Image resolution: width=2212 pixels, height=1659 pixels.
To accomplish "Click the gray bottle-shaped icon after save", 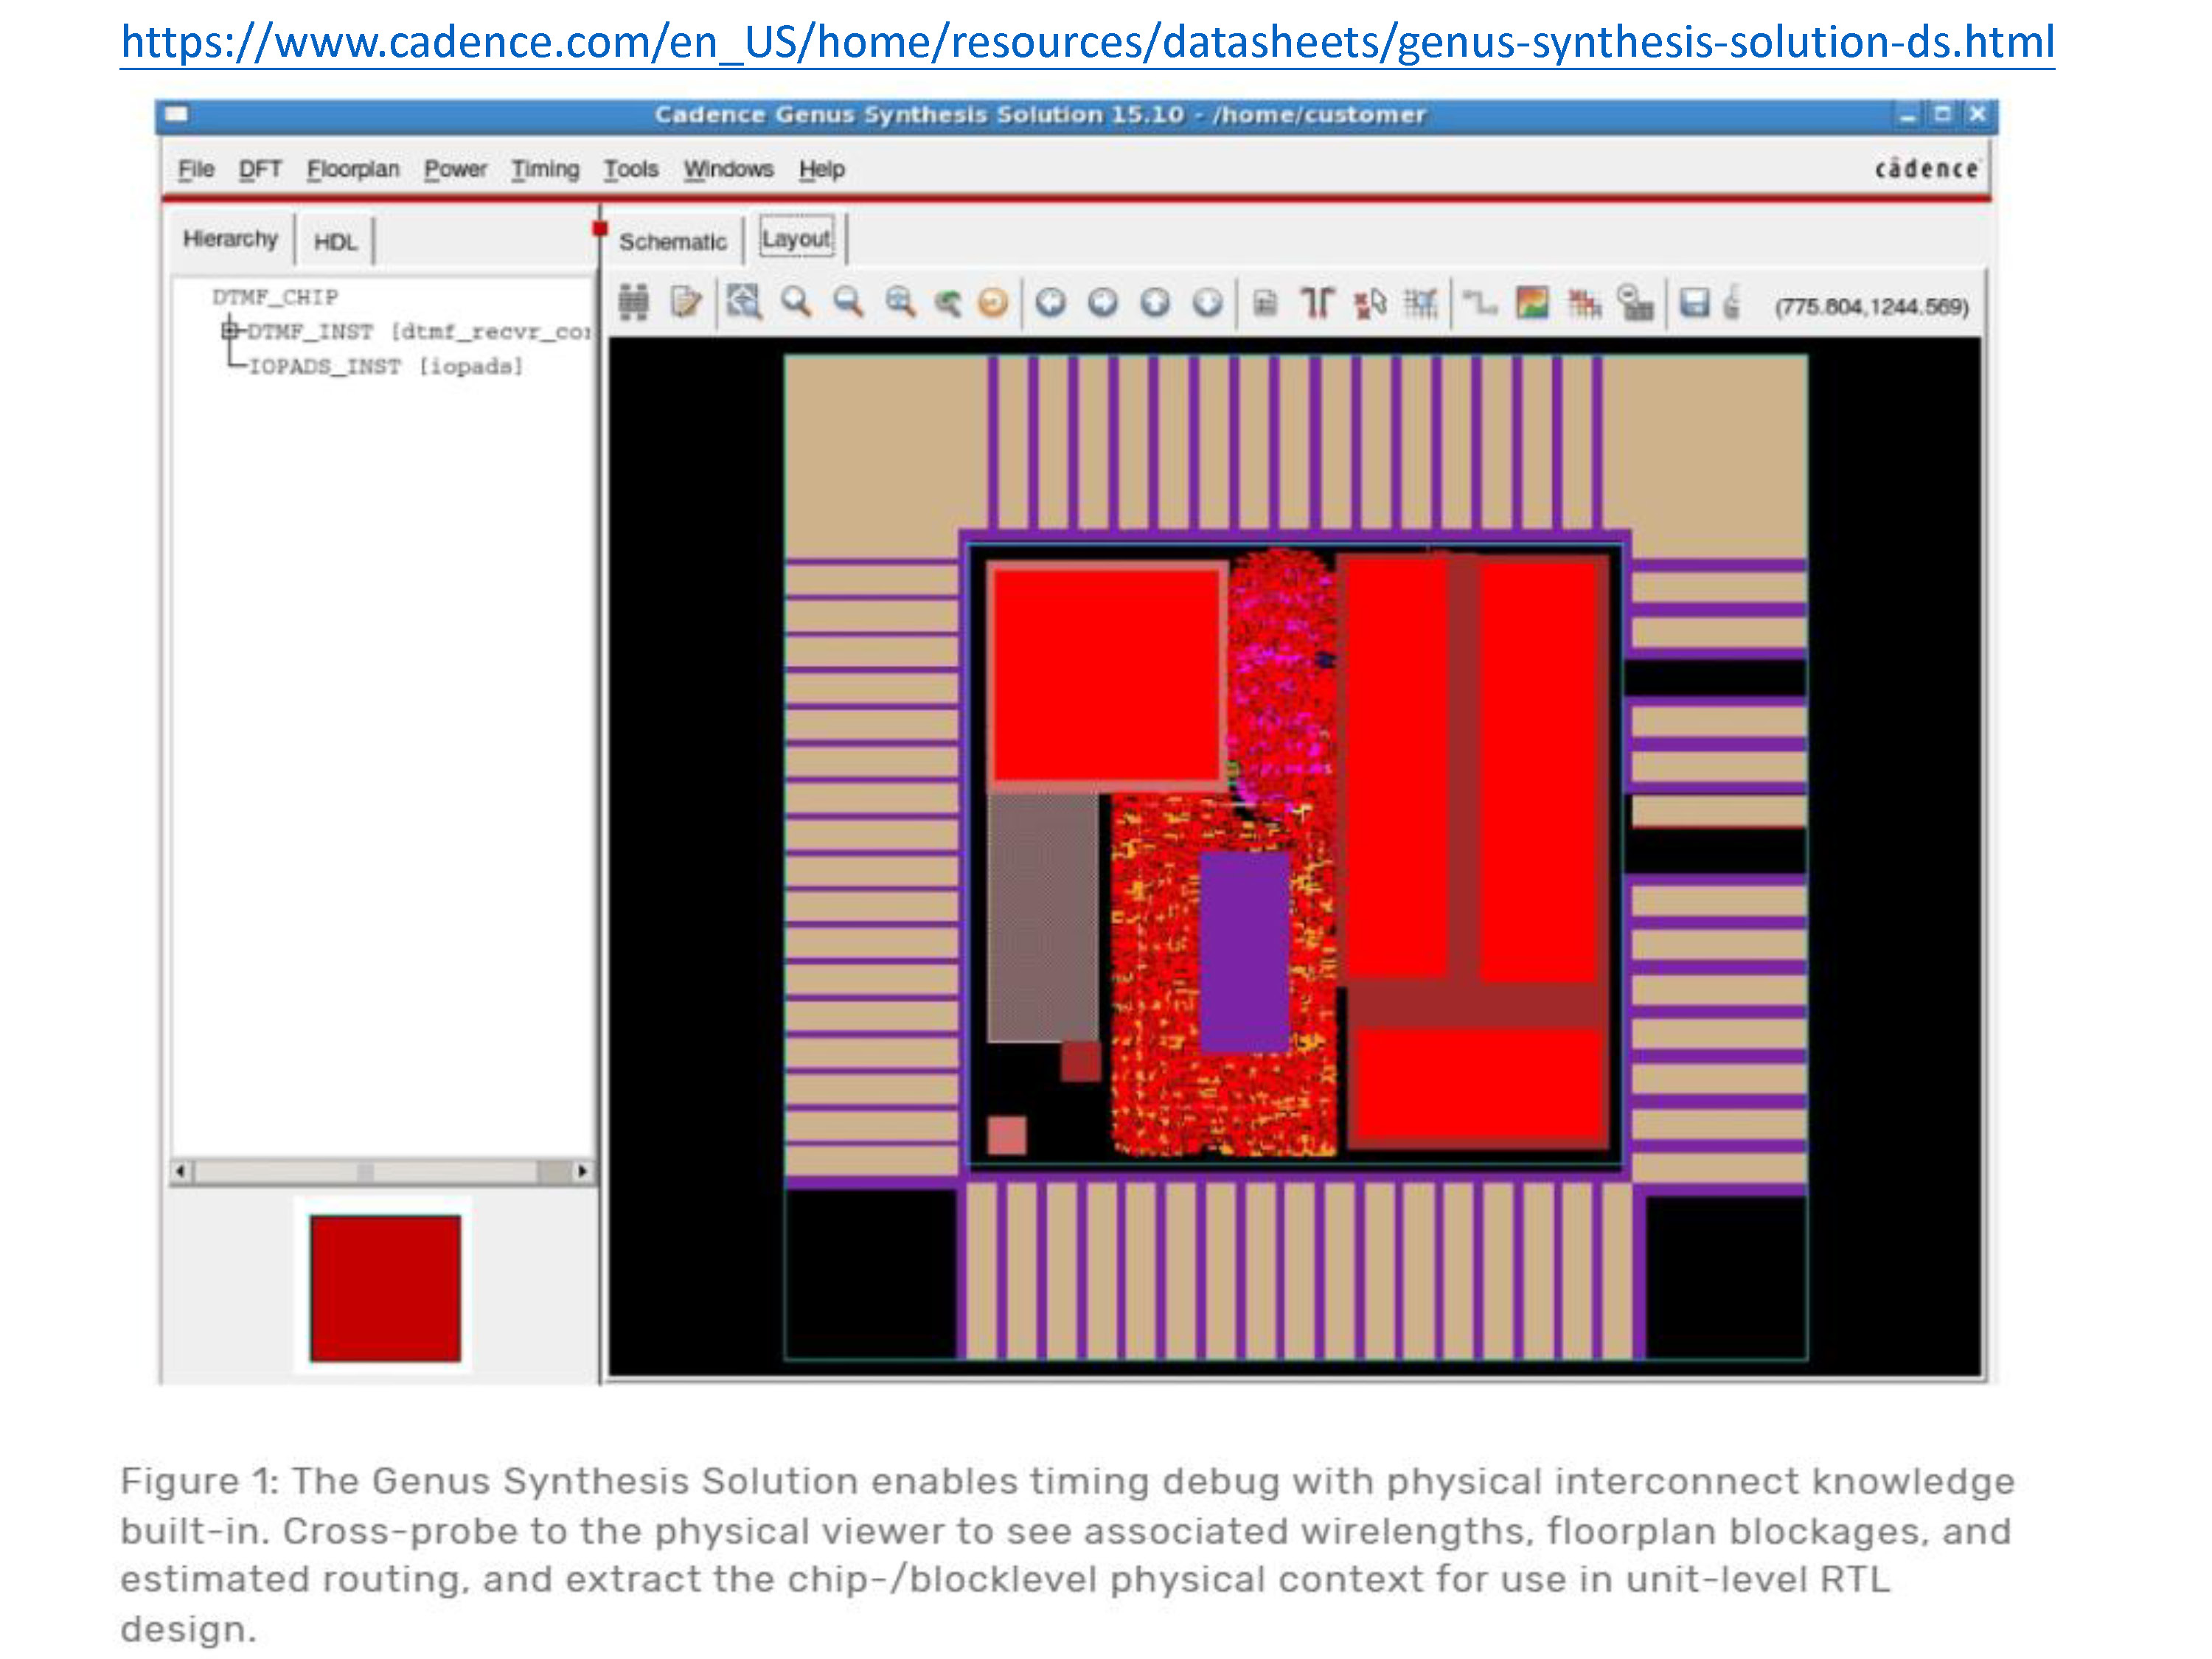I will [1733, 301].
